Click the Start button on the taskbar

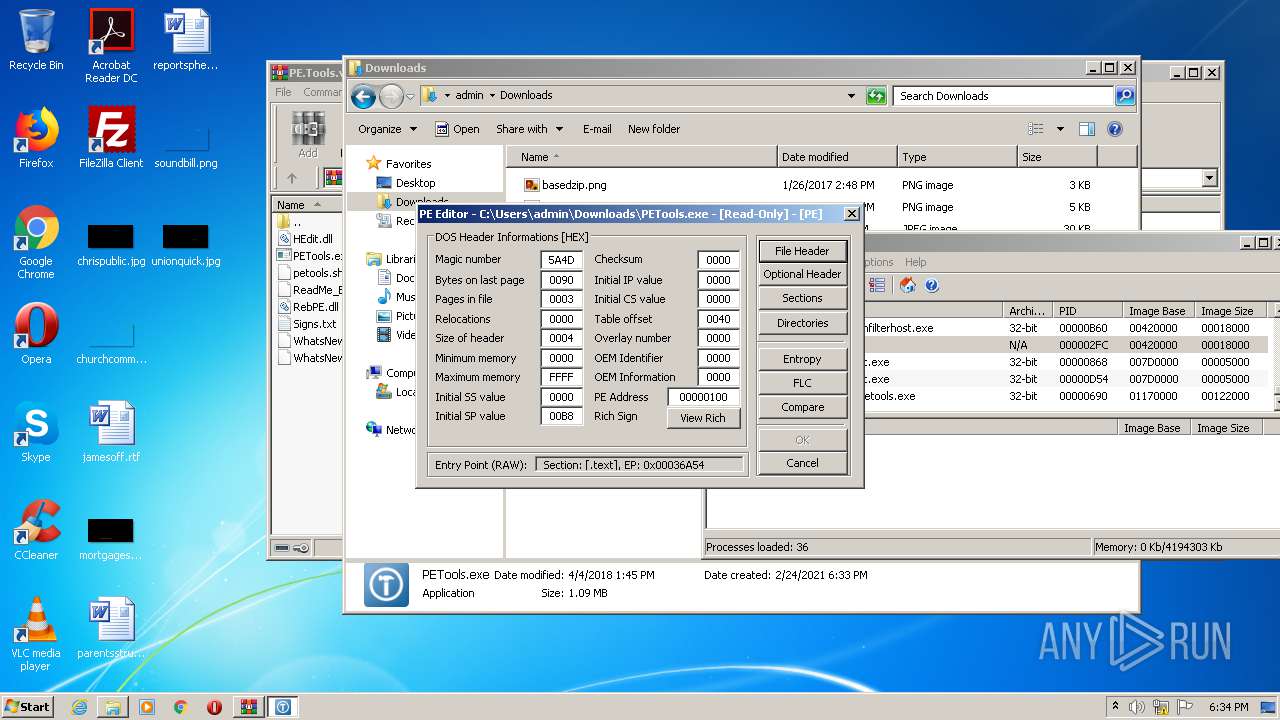[x=28, y=706]
